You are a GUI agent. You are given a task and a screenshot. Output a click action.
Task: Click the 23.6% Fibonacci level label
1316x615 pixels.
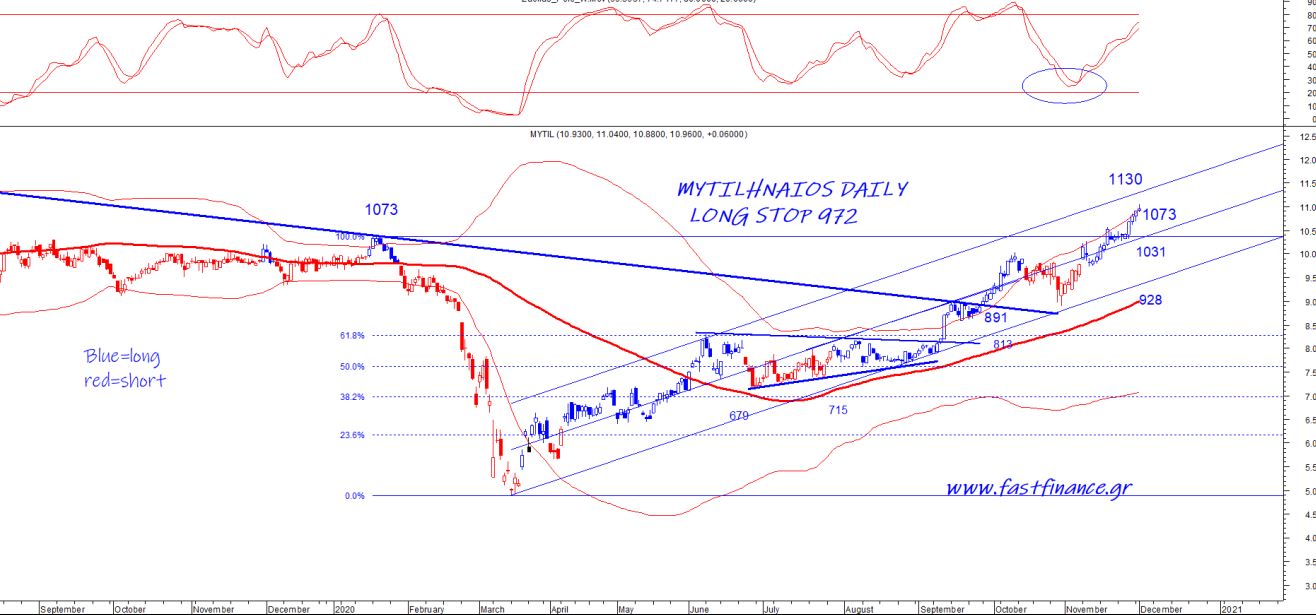353,435
